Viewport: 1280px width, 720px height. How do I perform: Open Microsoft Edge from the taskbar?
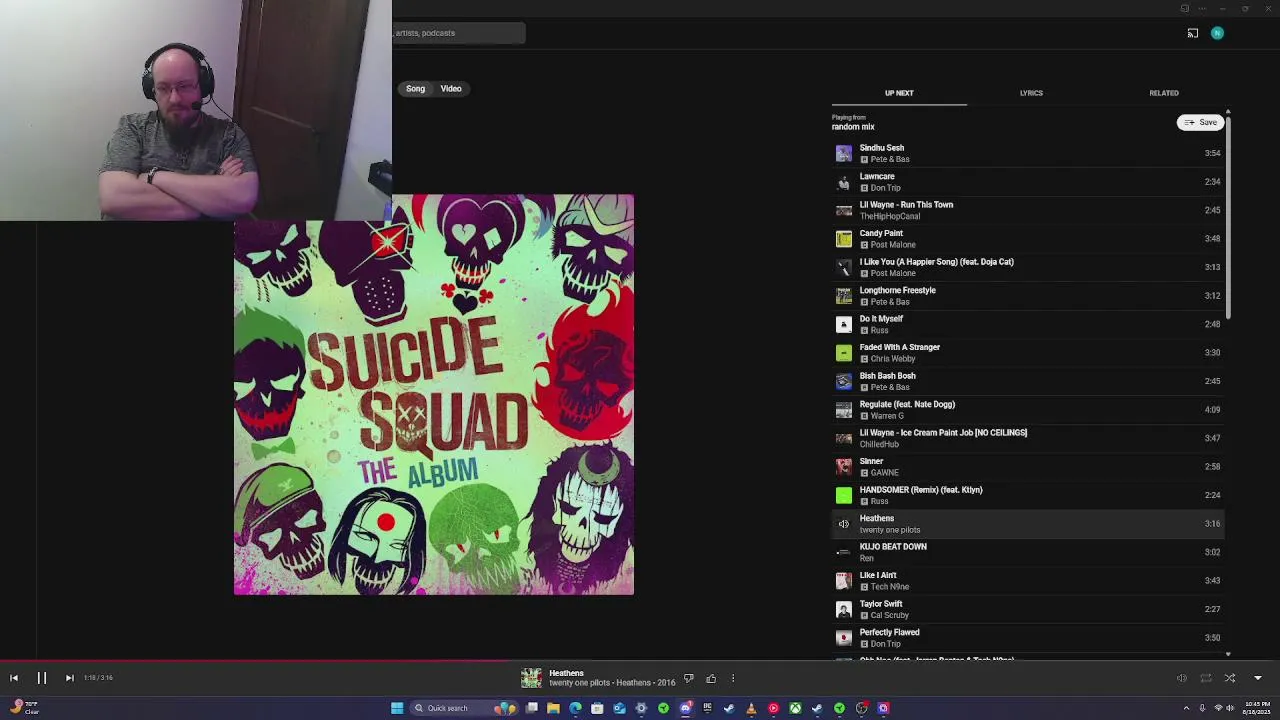(575, 708)
